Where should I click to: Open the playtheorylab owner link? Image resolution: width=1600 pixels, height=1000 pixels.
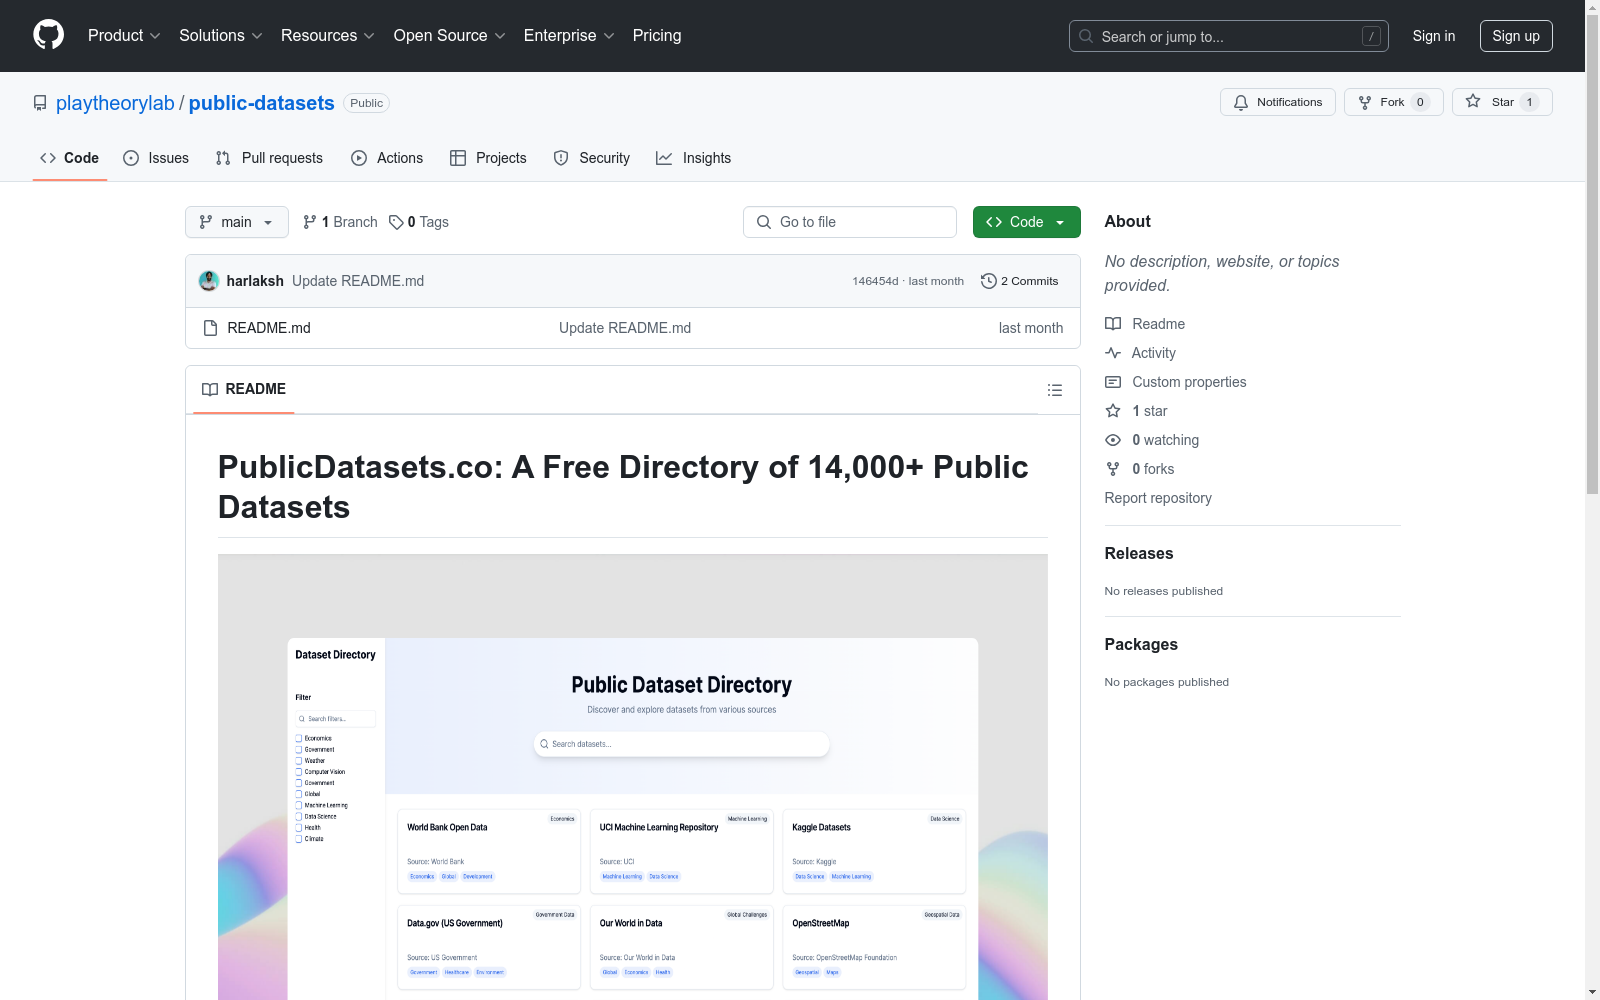(115, 103)
